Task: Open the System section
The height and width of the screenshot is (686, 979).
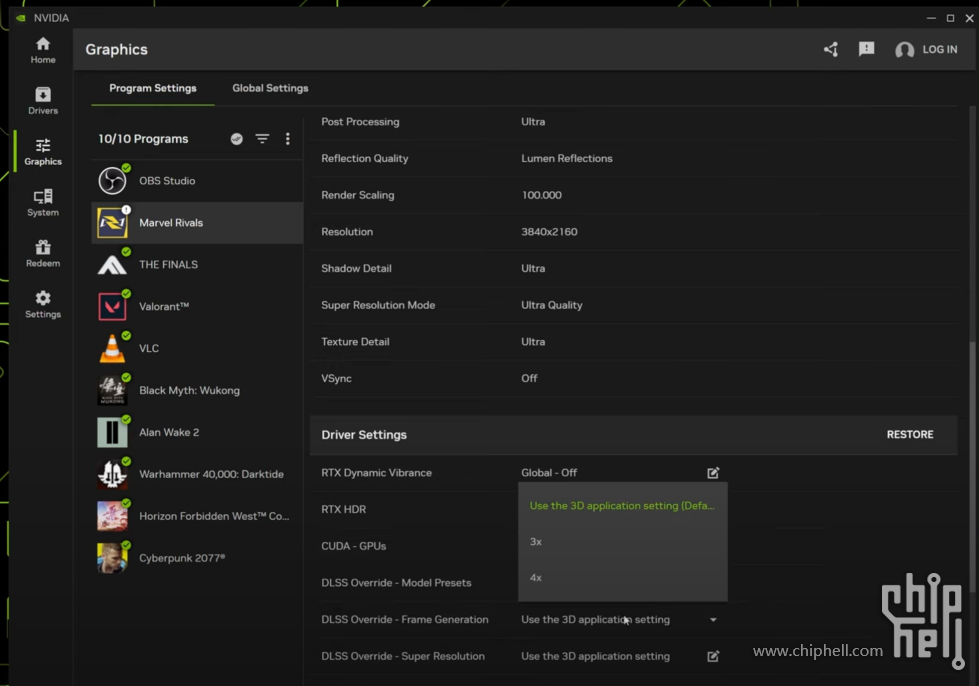Action: [x=42, y=203]
